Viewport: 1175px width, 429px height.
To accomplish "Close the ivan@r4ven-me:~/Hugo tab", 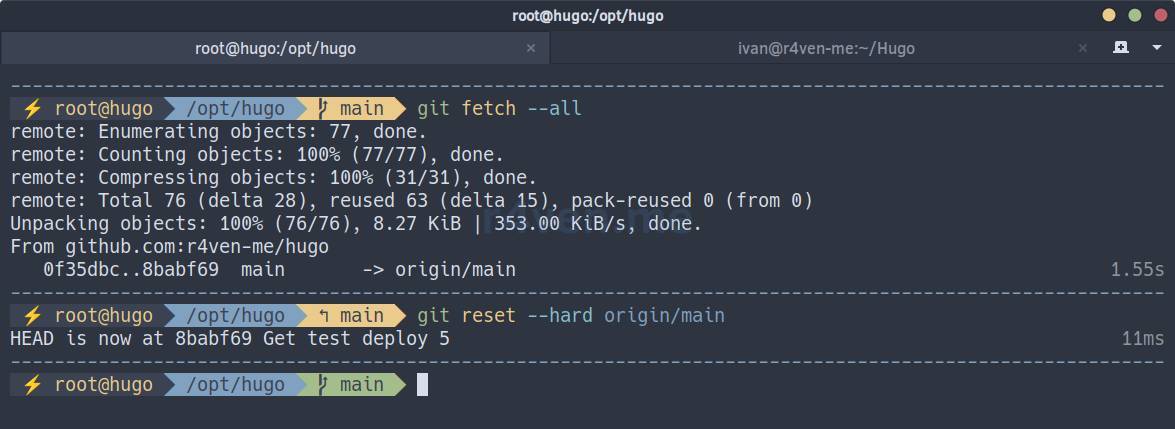I will pyautogui.click(x=1081, y=48).
